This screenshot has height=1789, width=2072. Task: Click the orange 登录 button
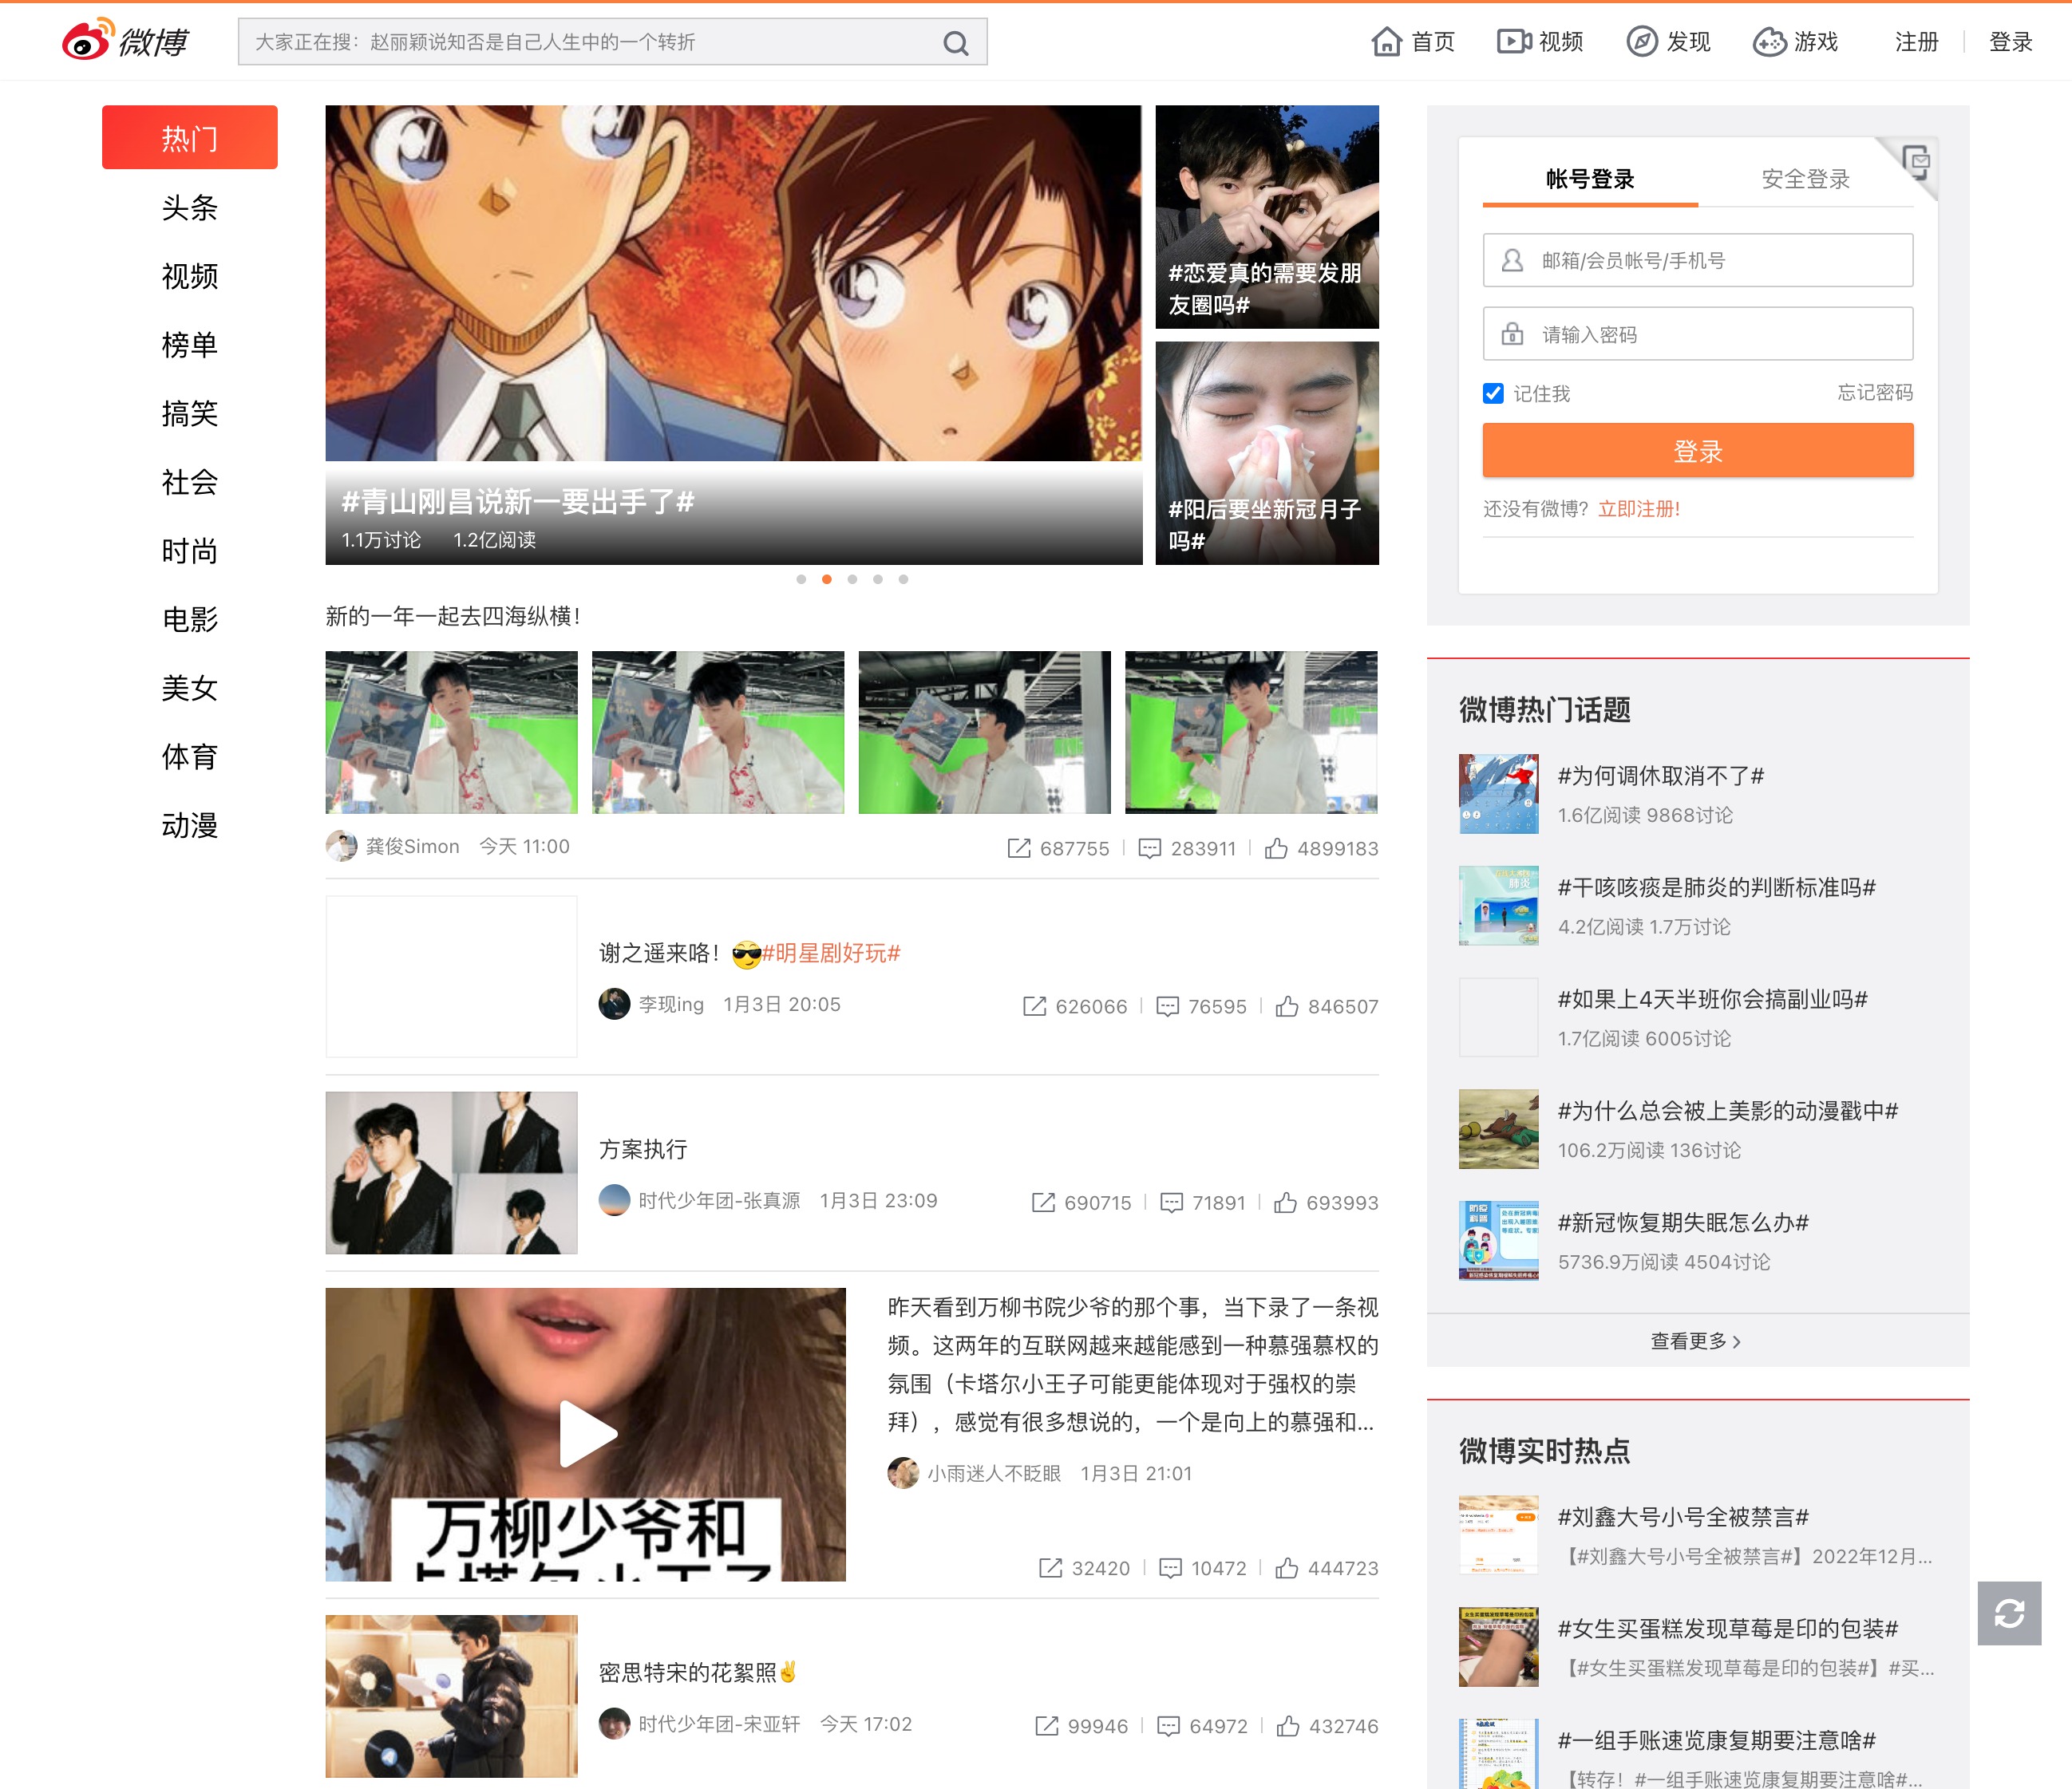click(1698, 450)
